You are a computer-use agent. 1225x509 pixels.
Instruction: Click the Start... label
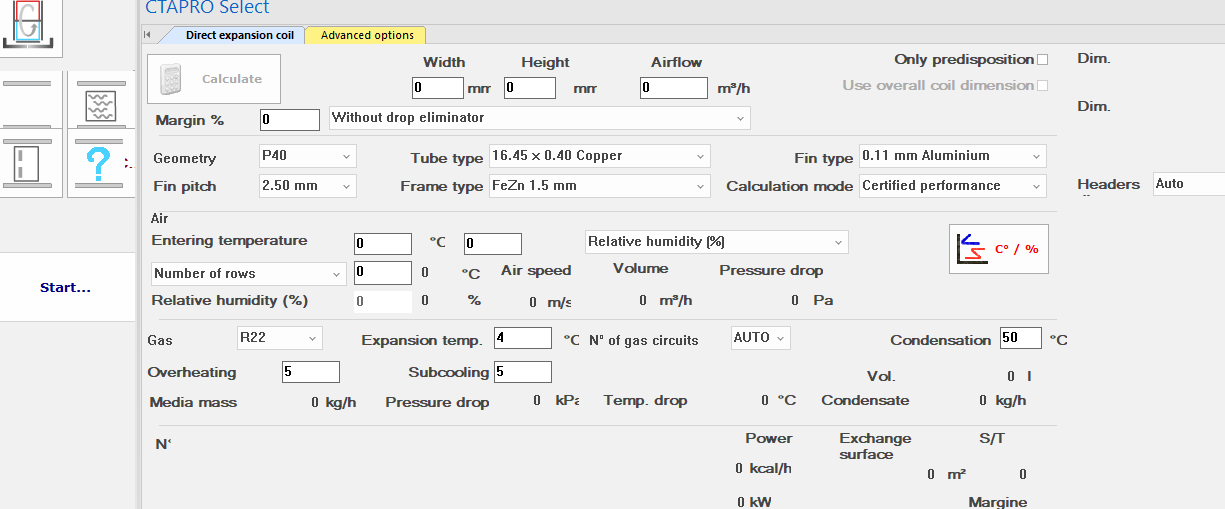(66, 288)
